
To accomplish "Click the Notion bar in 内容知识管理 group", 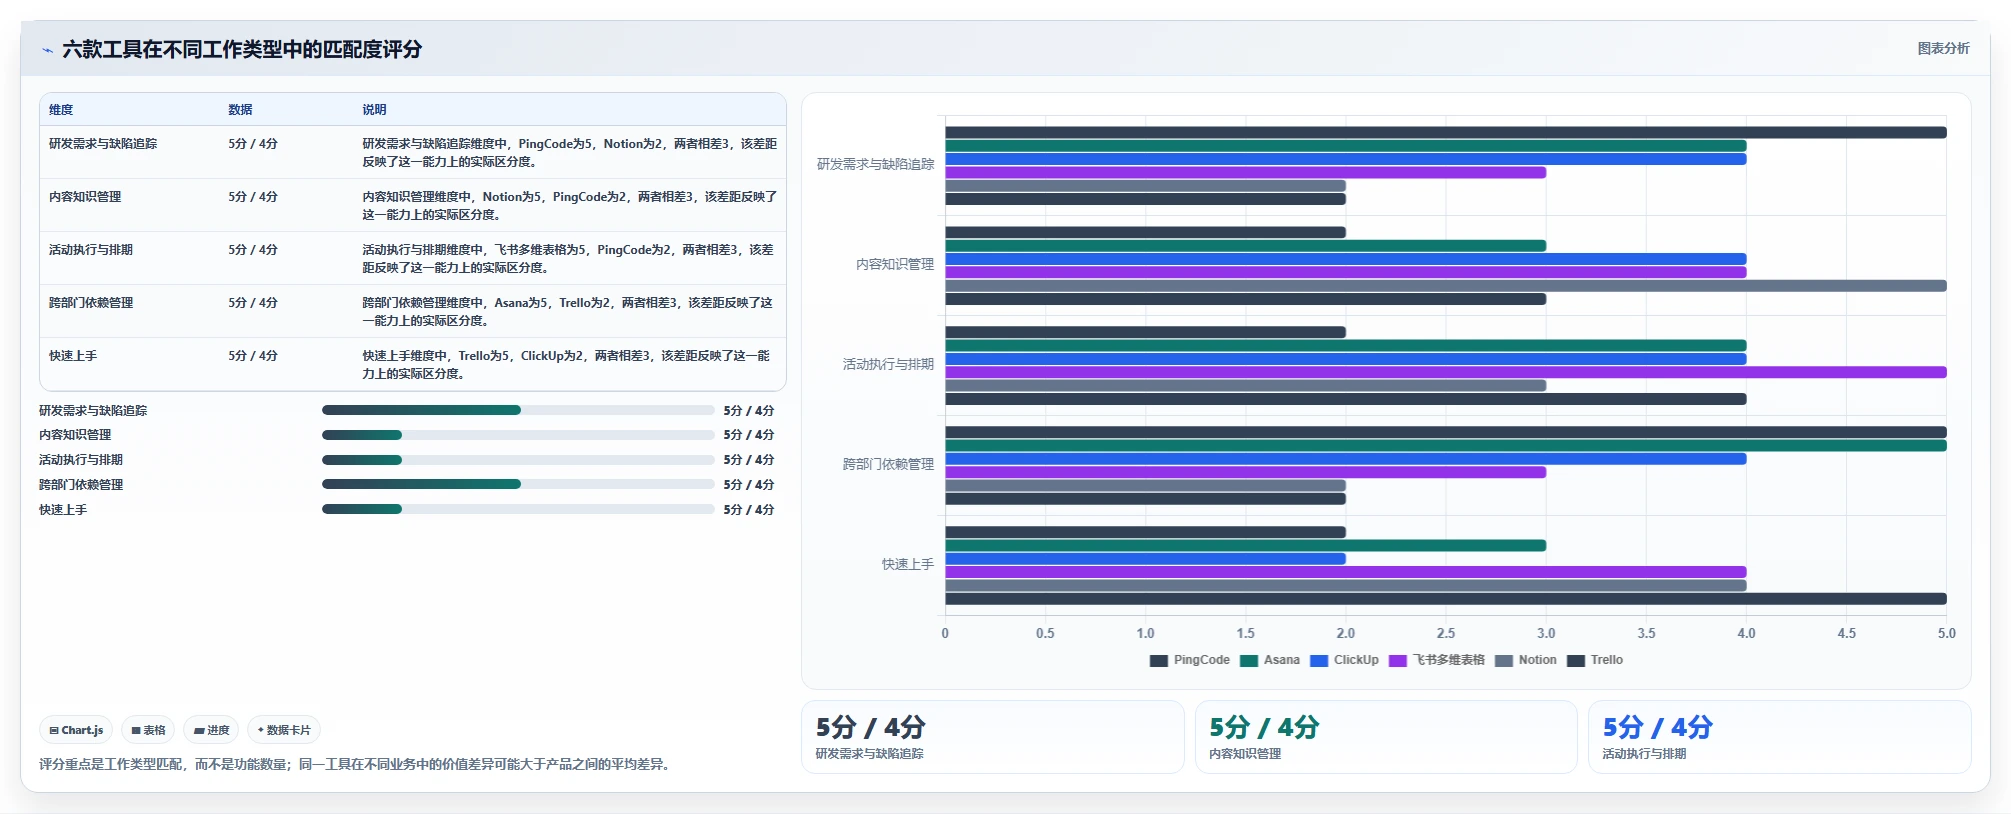I will (x=1446, y=286).
